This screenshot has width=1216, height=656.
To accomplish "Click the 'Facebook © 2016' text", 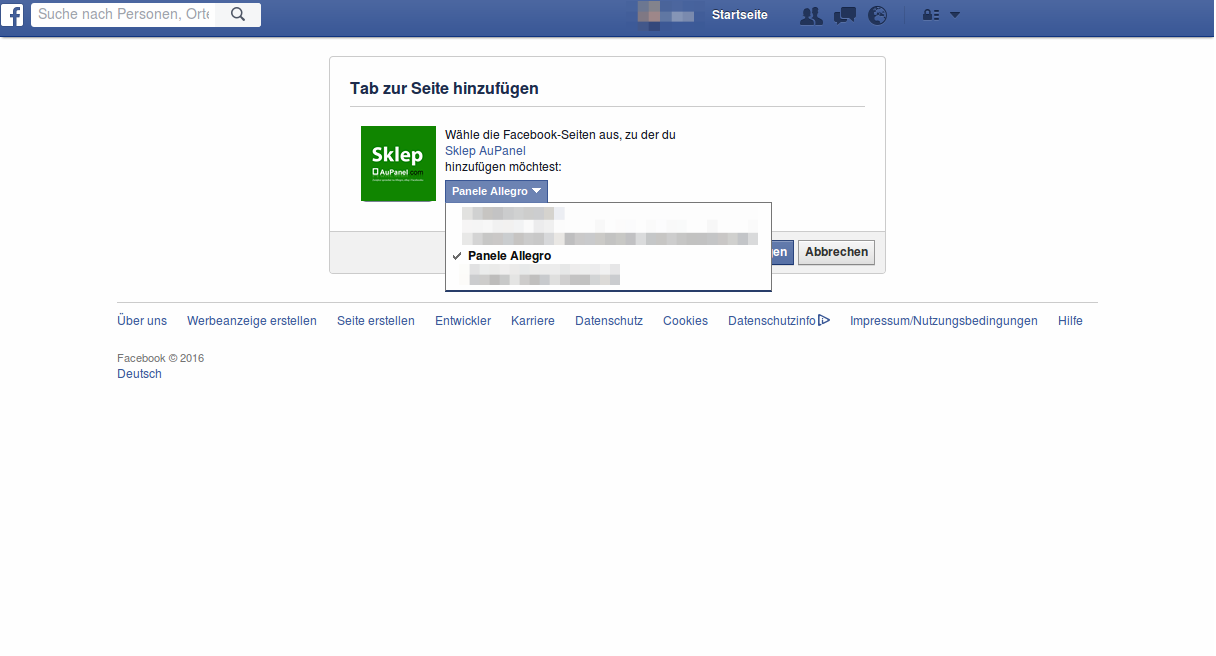I will tap(160, 358).
